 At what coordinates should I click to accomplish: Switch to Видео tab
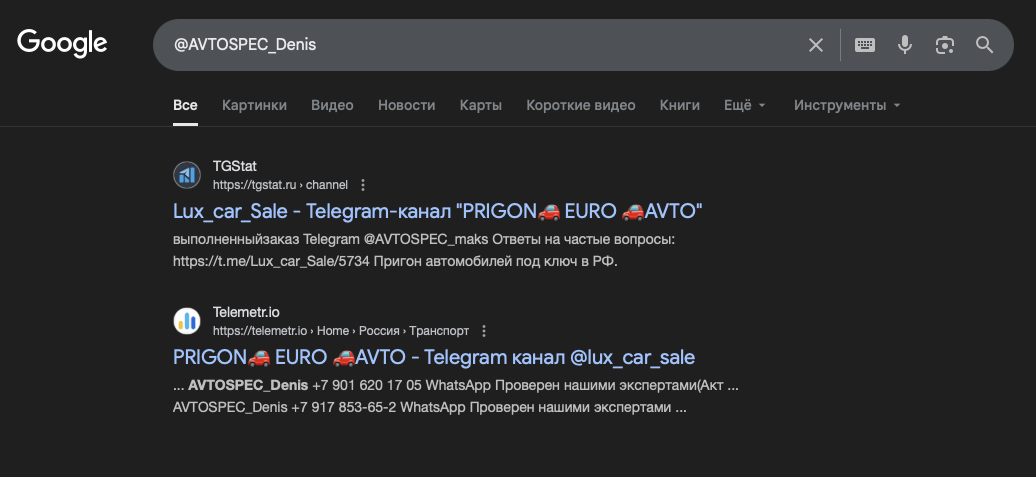(332, 105)
